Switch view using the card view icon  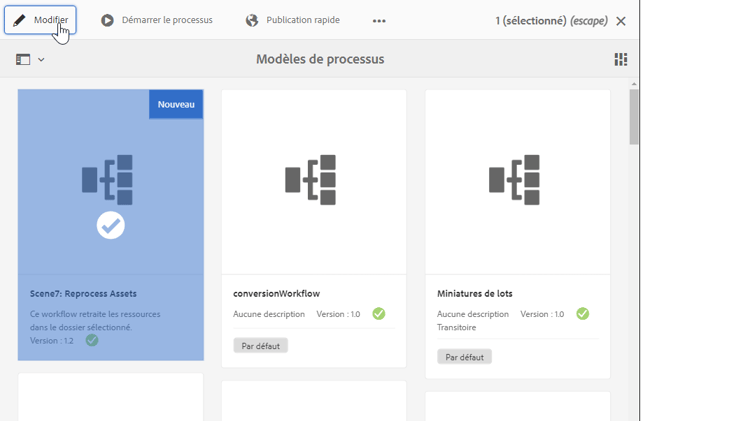(x=621, y=59)
